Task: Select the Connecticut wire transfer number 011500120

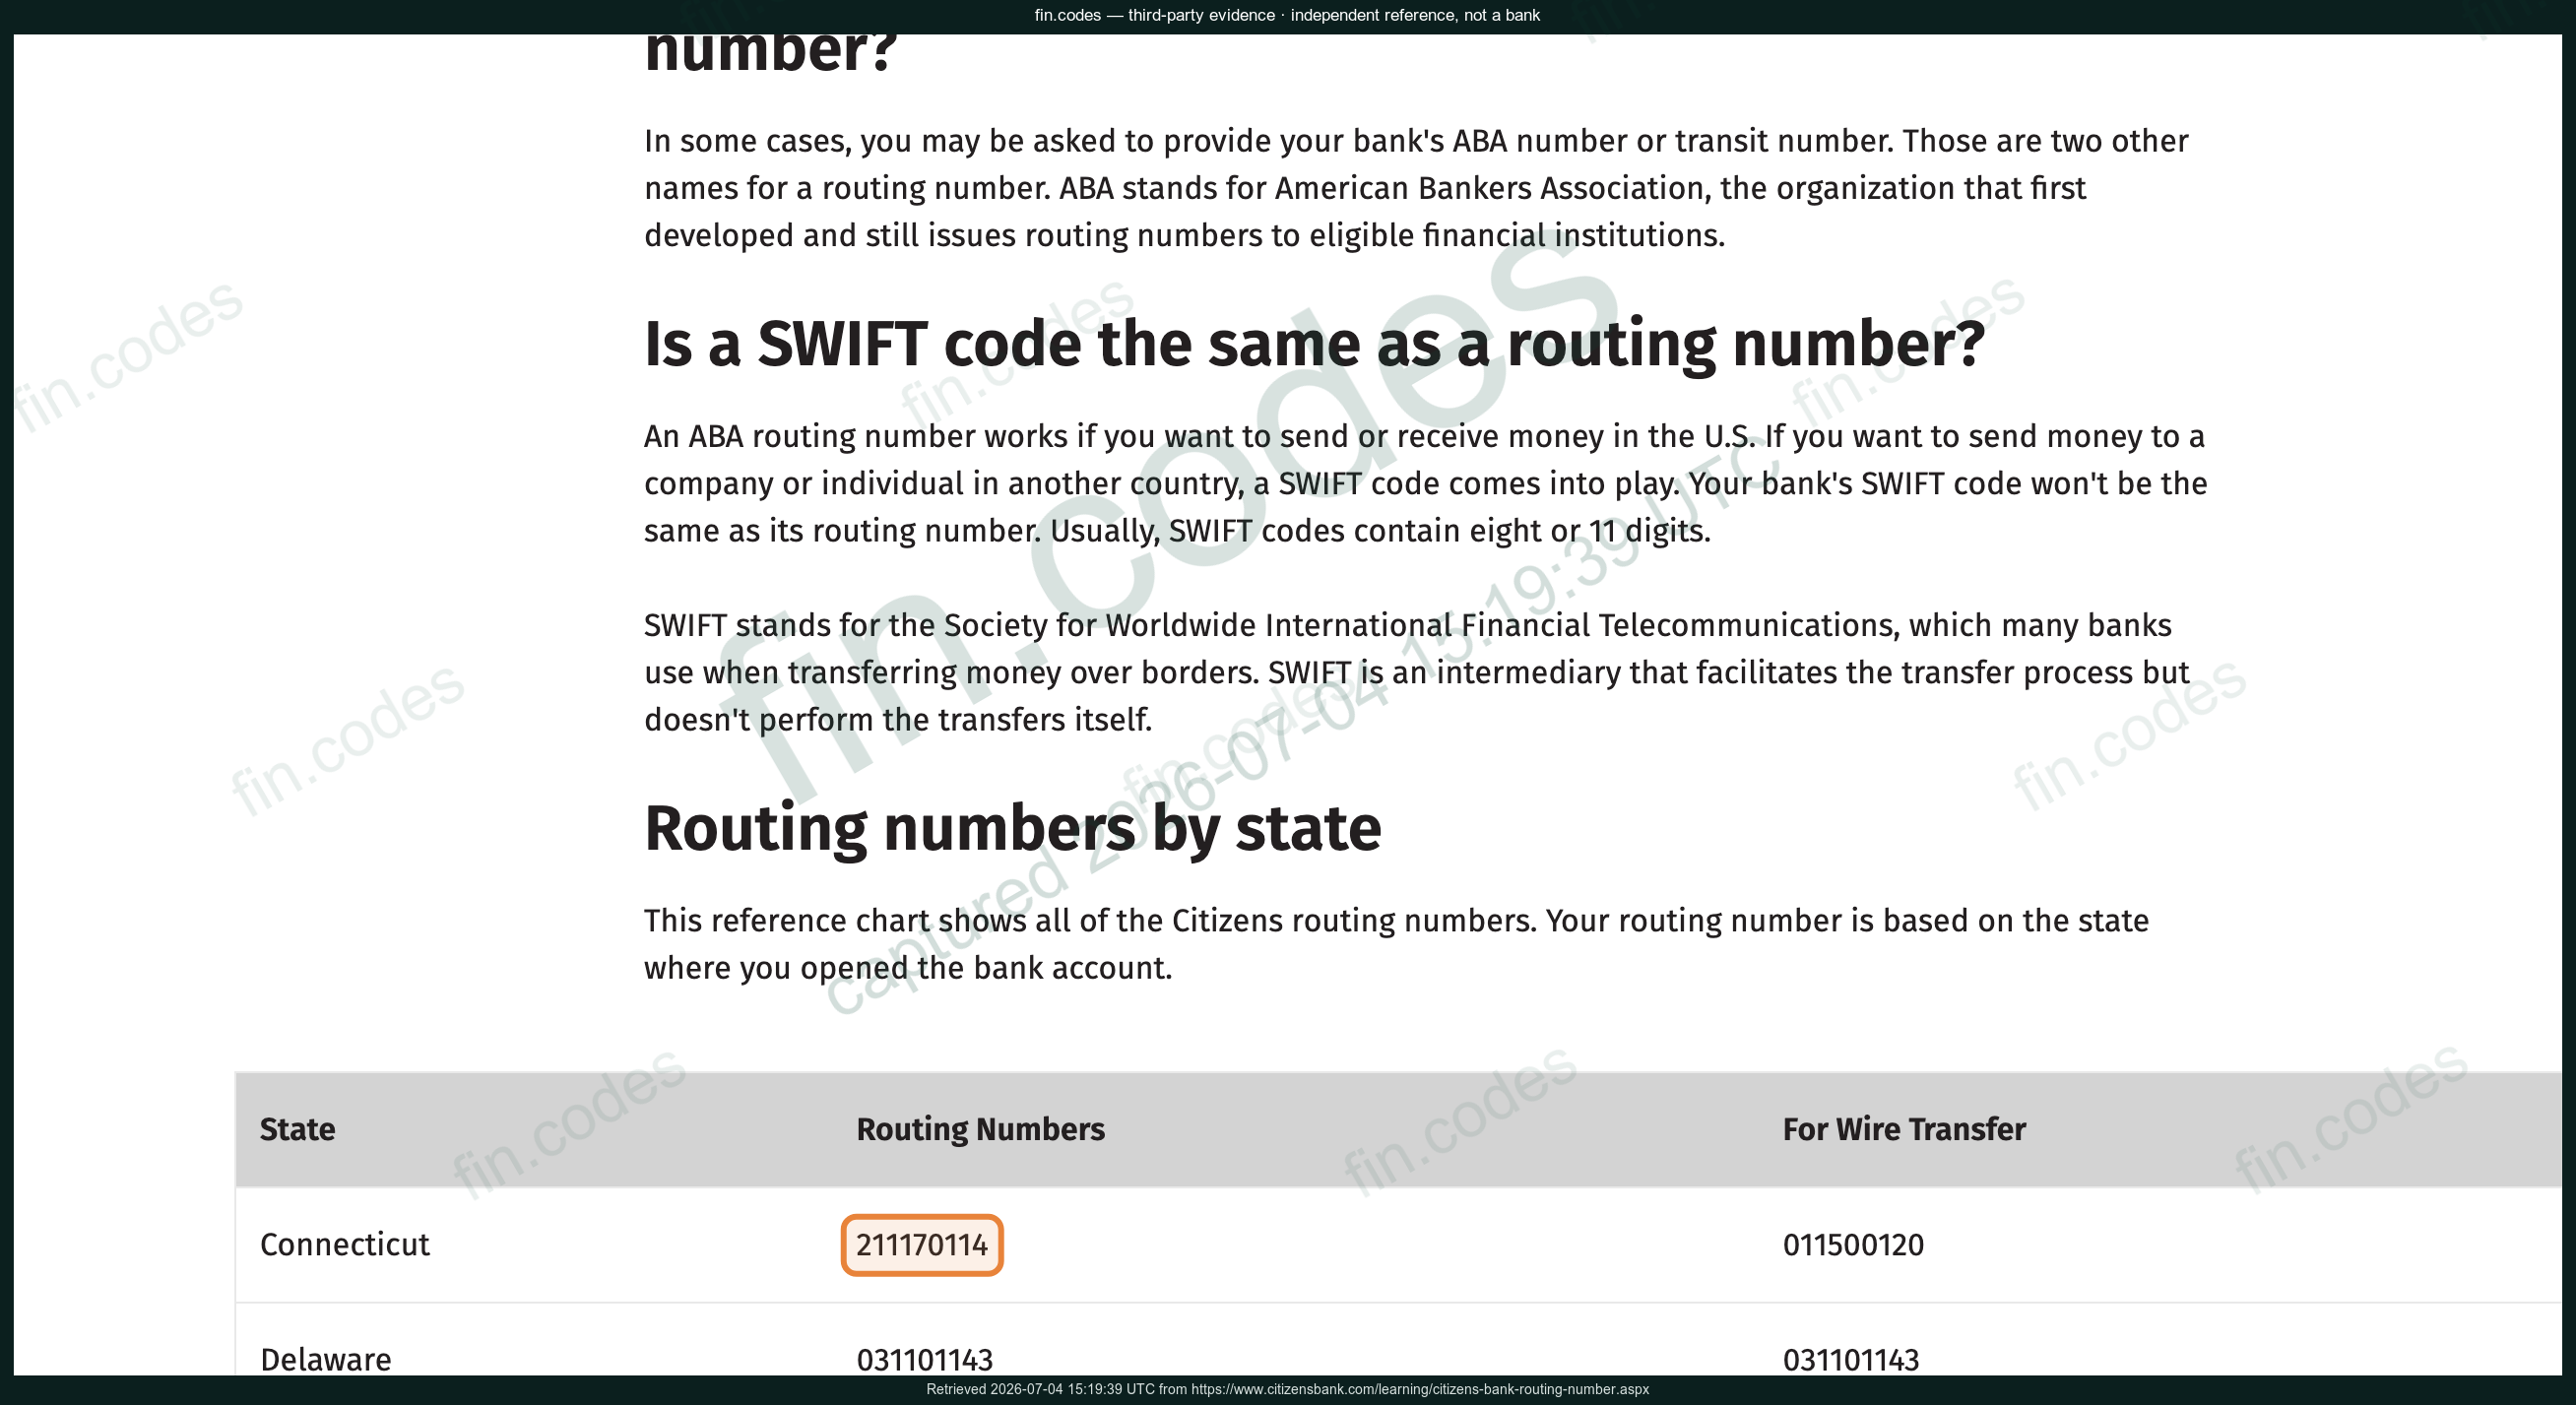Action: [x=1853, y=1245]
